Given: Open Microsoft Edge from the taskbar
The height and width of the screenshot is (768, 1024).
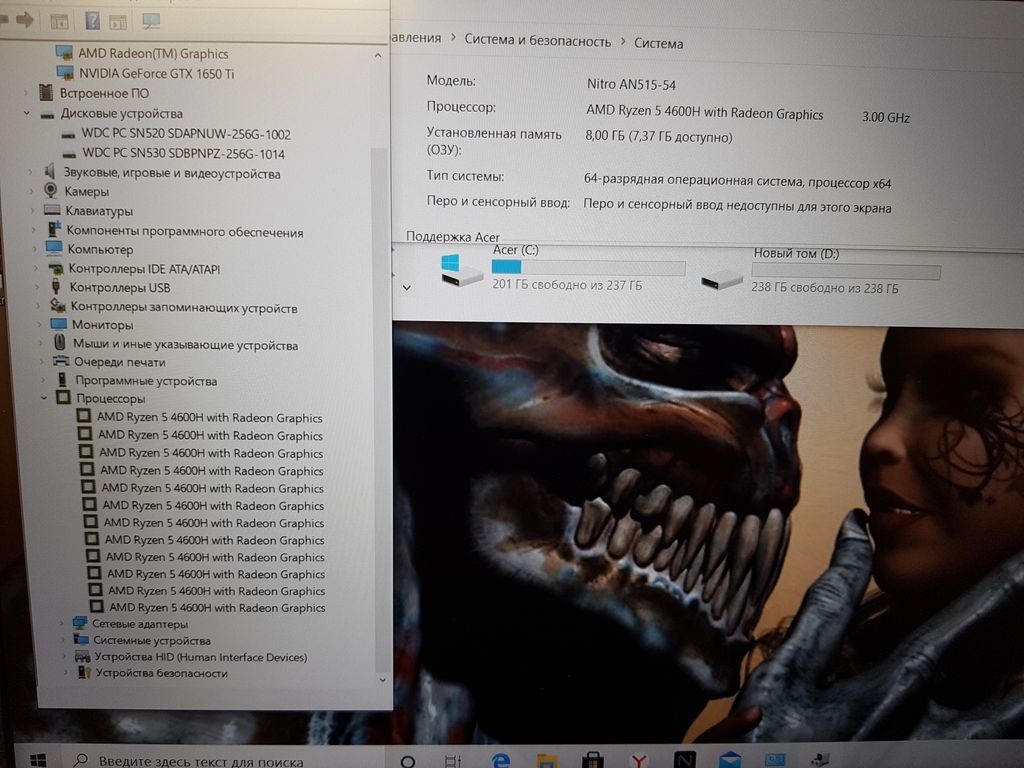Looking at the screenshot, I should tap(501, 760).
